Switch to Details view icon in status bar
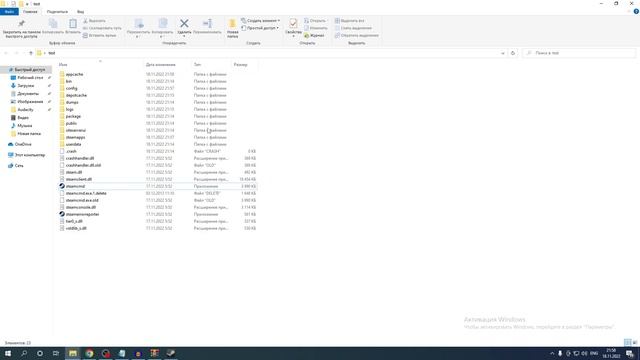 tap(627, 342)
